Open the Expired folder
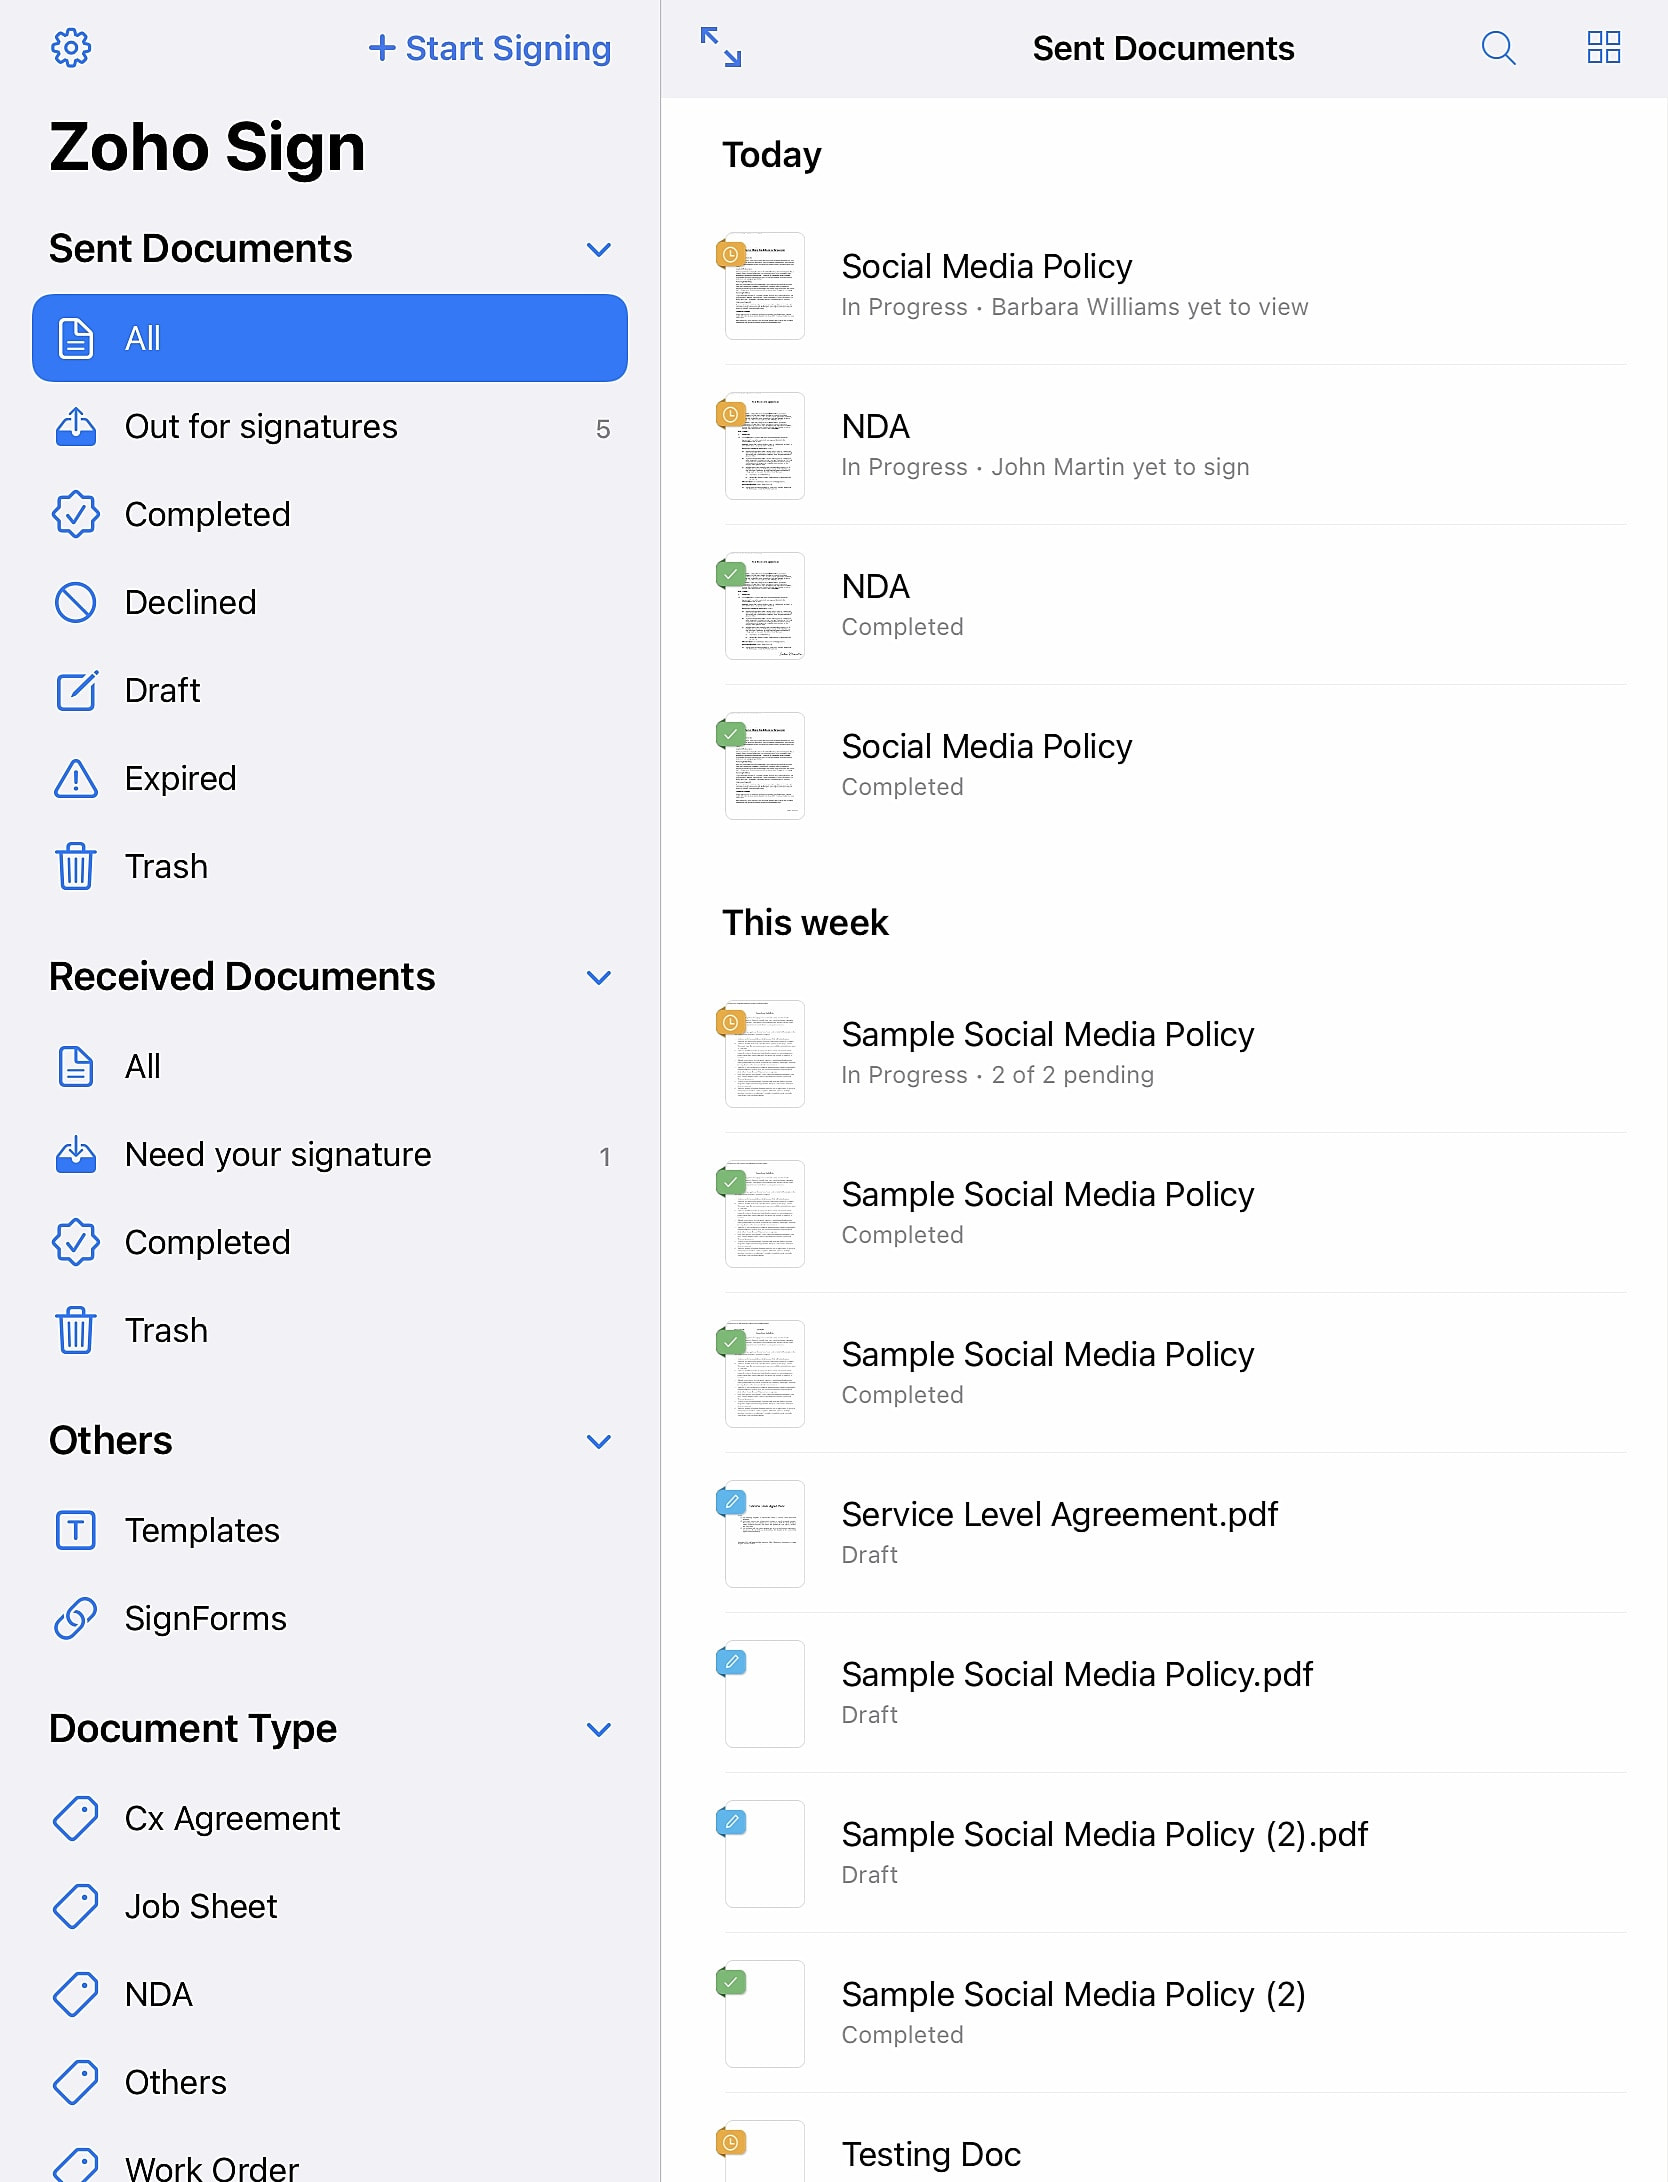Screen dimensions: 1668x2182 (x=330, y=779)
